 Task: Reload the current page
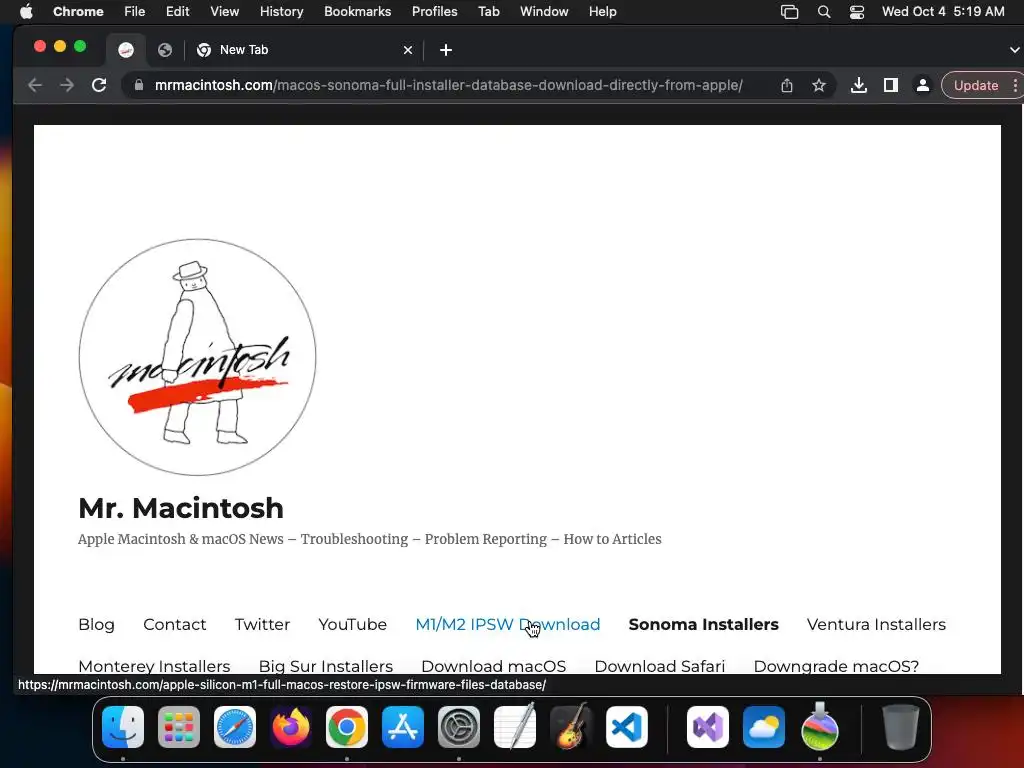[99, 85]
